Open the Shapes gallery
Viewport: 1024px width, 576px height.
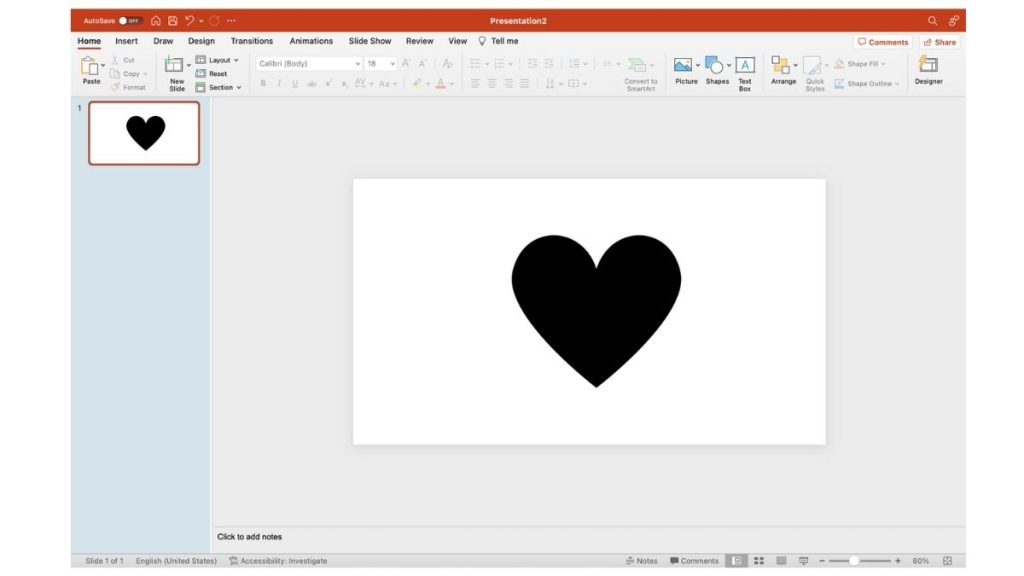click(x=717, y=71)
